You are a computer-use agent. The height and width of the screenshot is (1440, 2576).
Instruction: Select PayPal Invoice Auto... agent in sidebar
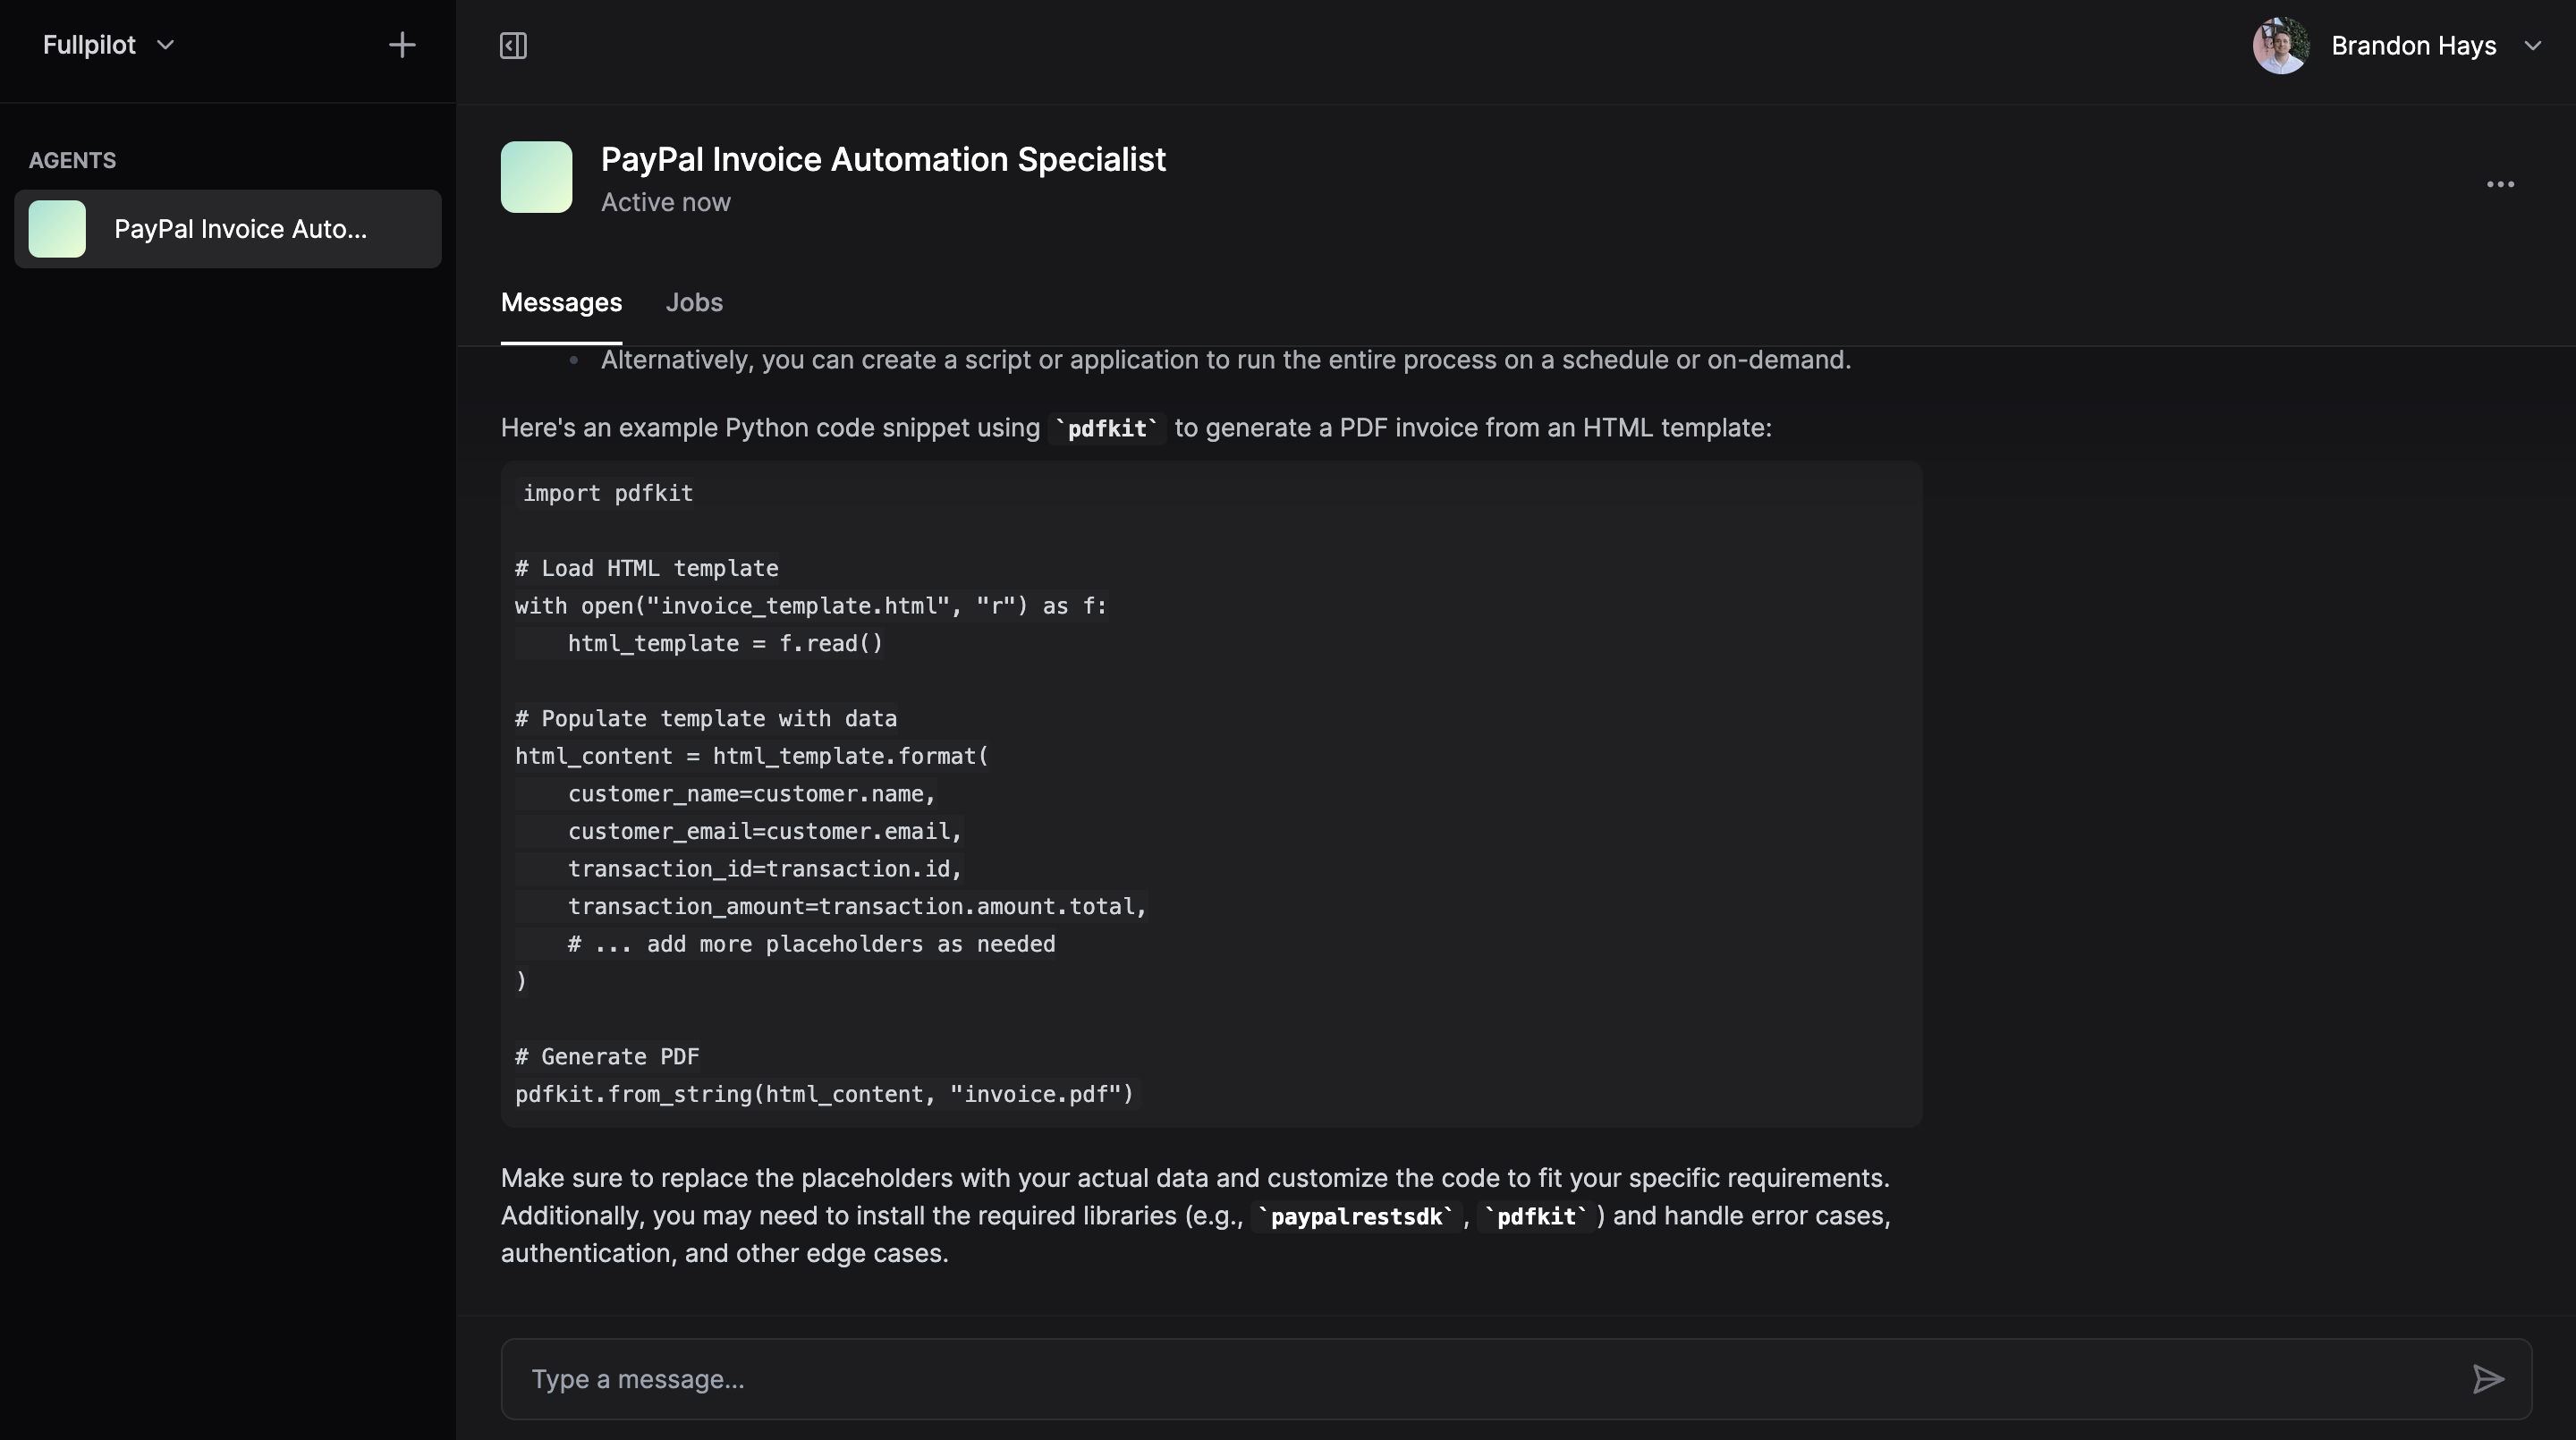pos(240,229)
